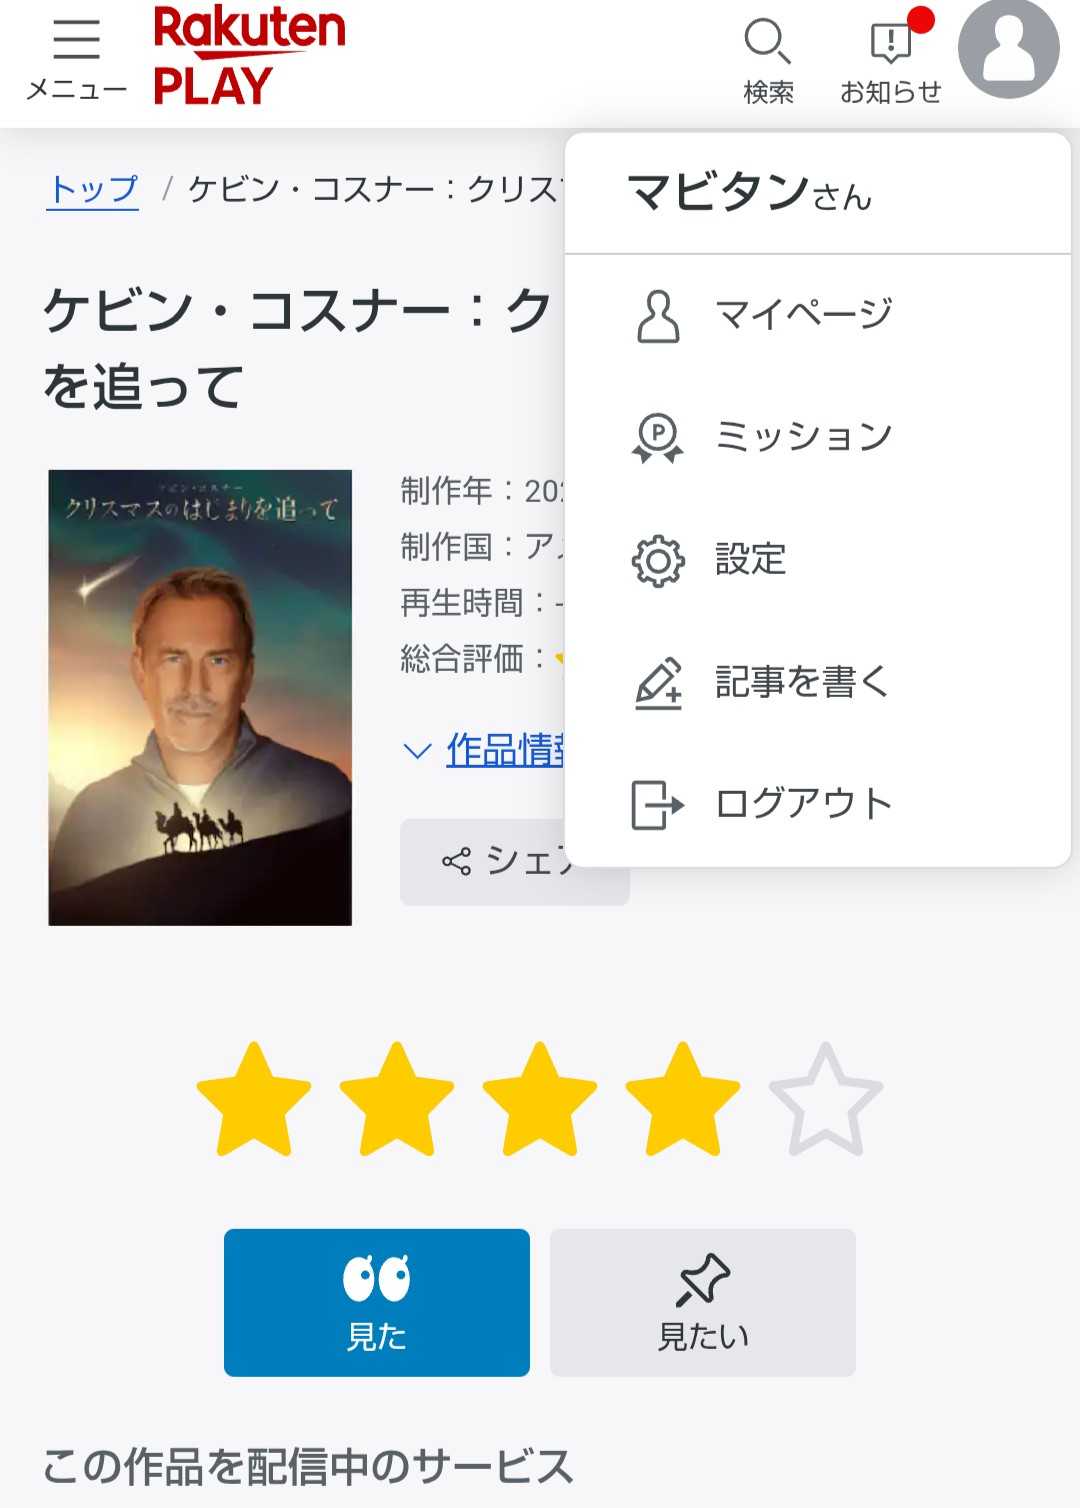Tap the 検索 magnifier icon
1080x1508 pixels.
767,43
